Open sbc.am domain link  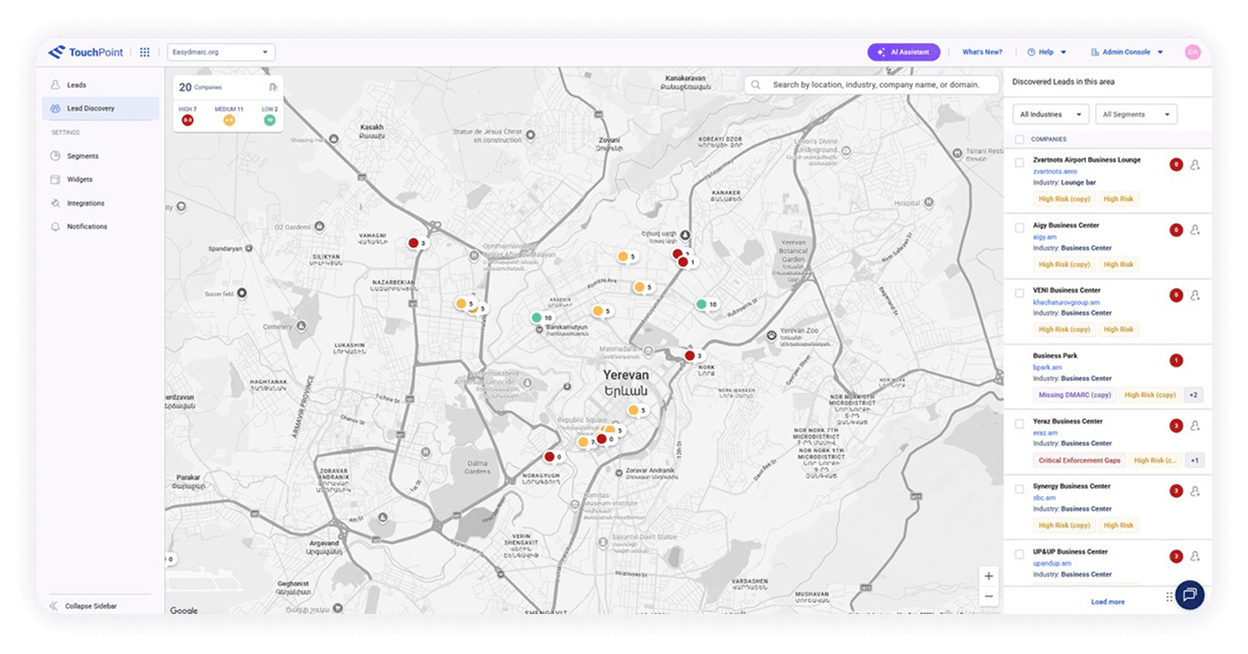tap(1044, 497)
